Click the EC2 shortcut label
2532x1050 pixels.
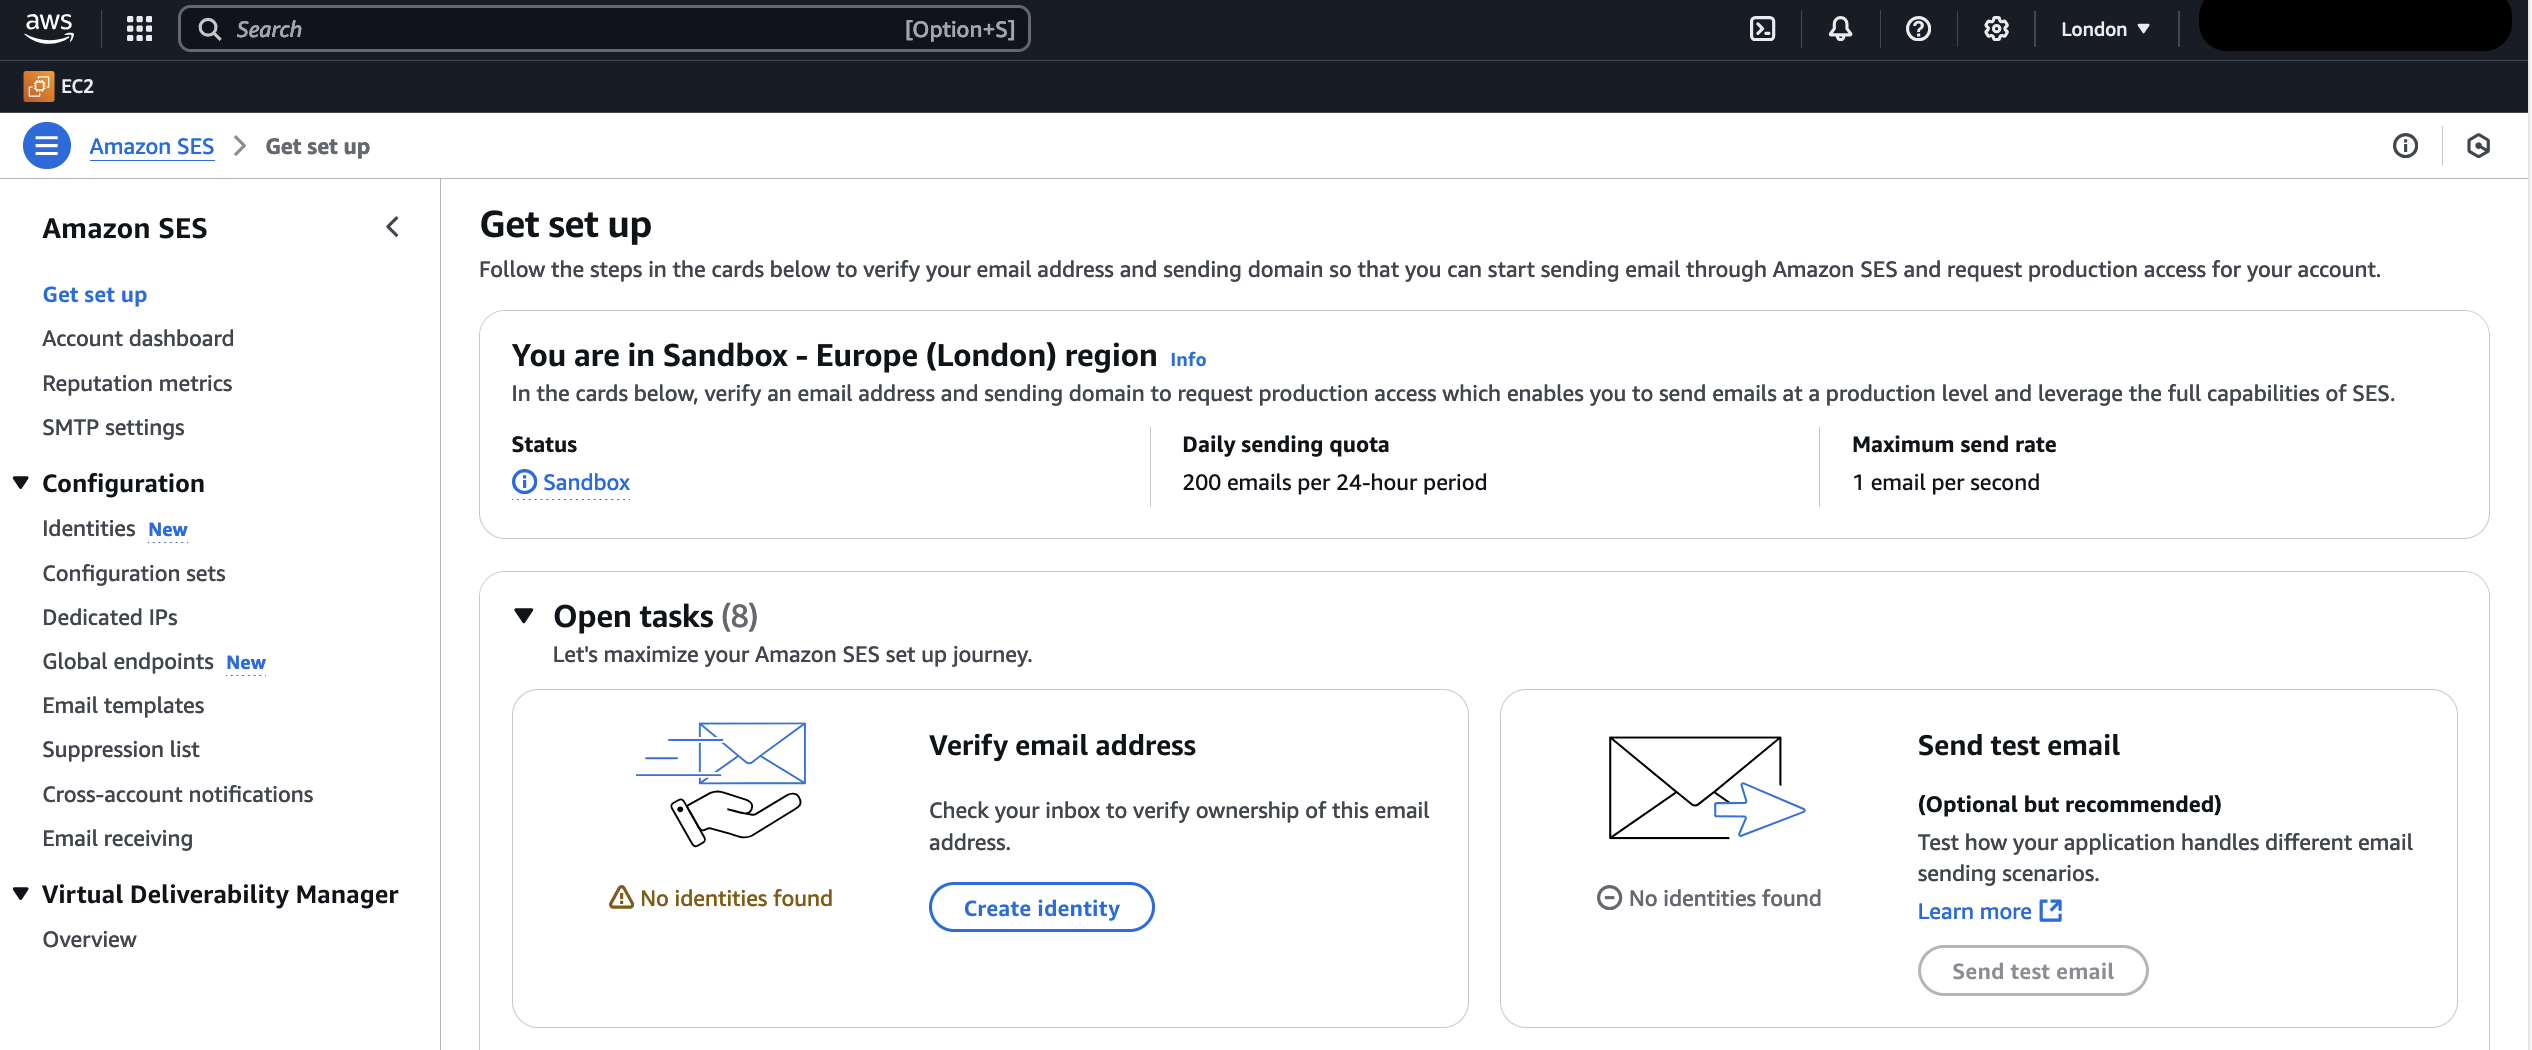pos(77,86)
